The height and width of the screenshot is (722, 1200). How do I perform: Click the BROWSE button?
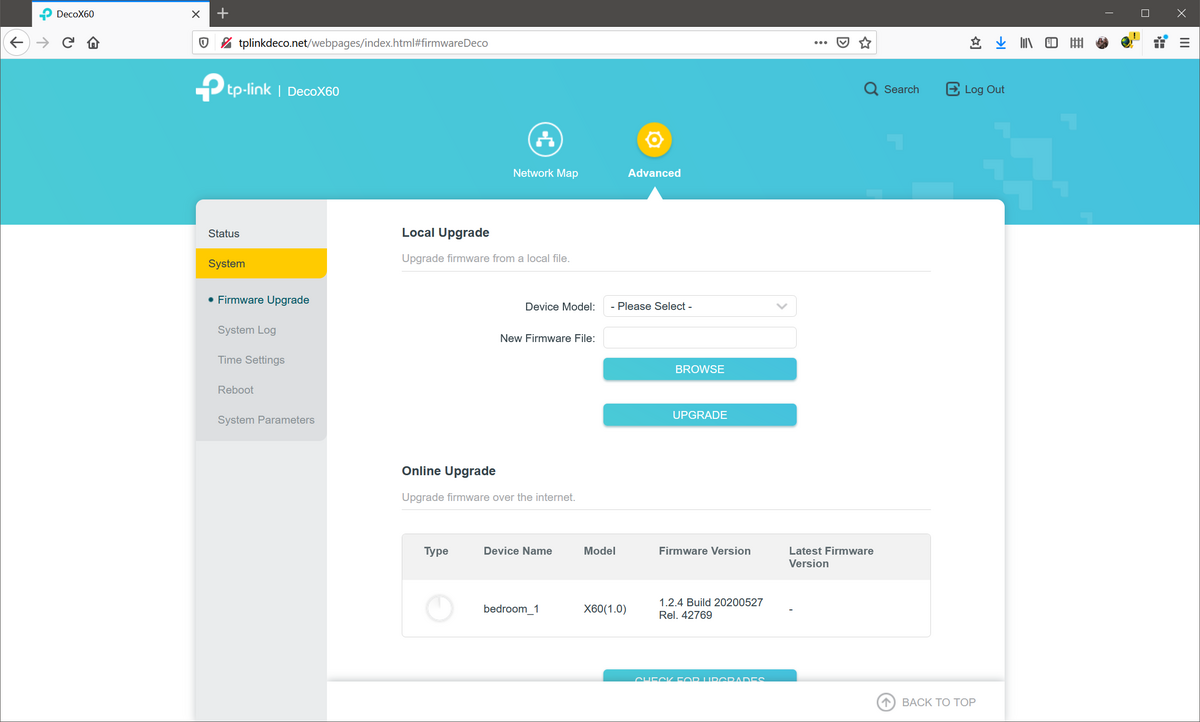click(700, 369)
